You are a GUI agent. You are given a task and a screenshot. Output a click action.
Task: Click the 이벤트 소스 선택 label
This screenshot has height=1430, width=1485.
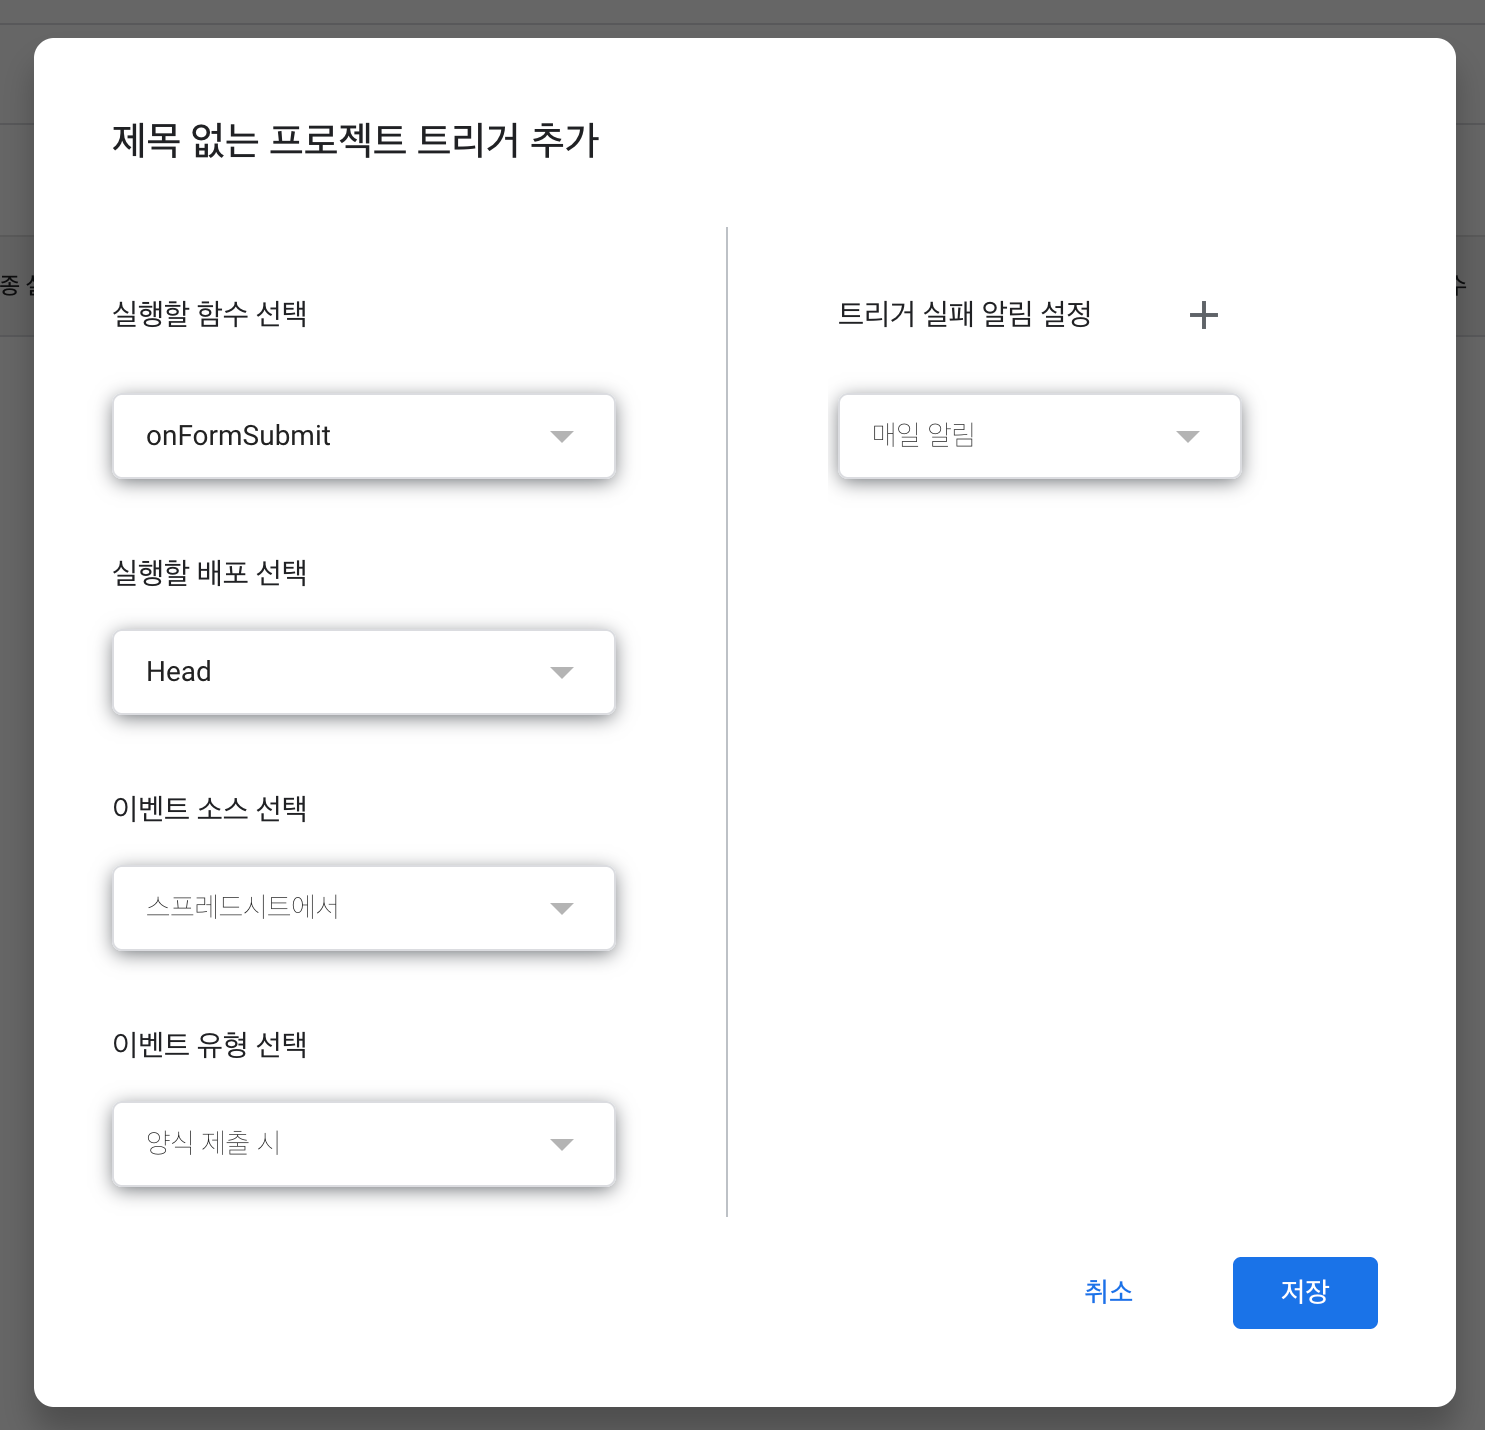click(x=209, y=808)
